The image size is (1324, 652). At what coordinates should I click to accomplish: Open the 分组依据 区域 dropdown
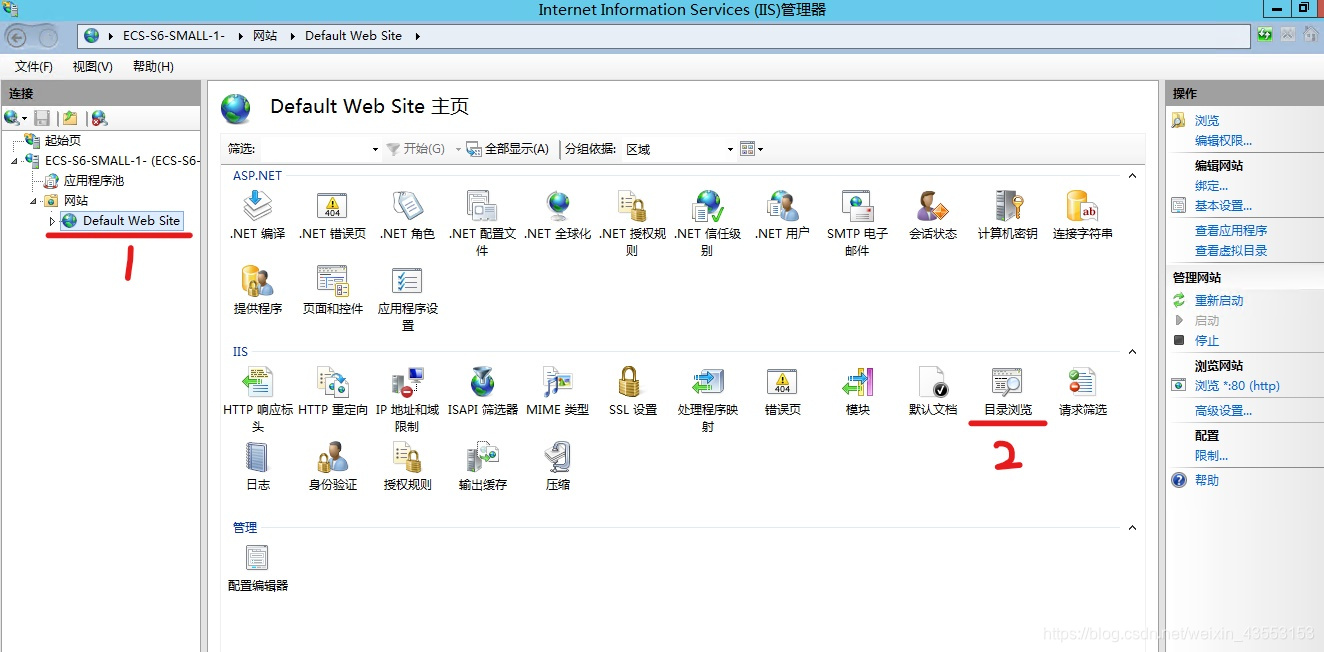(679, 149)
